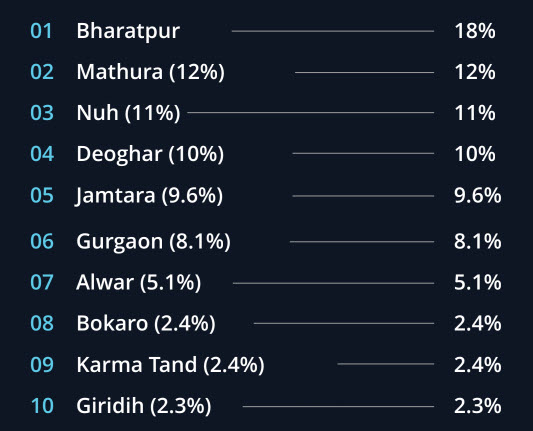Click the Bokaro (2.4%) entry
This screenshot has height=431, width=533.
tap(146, 323)
